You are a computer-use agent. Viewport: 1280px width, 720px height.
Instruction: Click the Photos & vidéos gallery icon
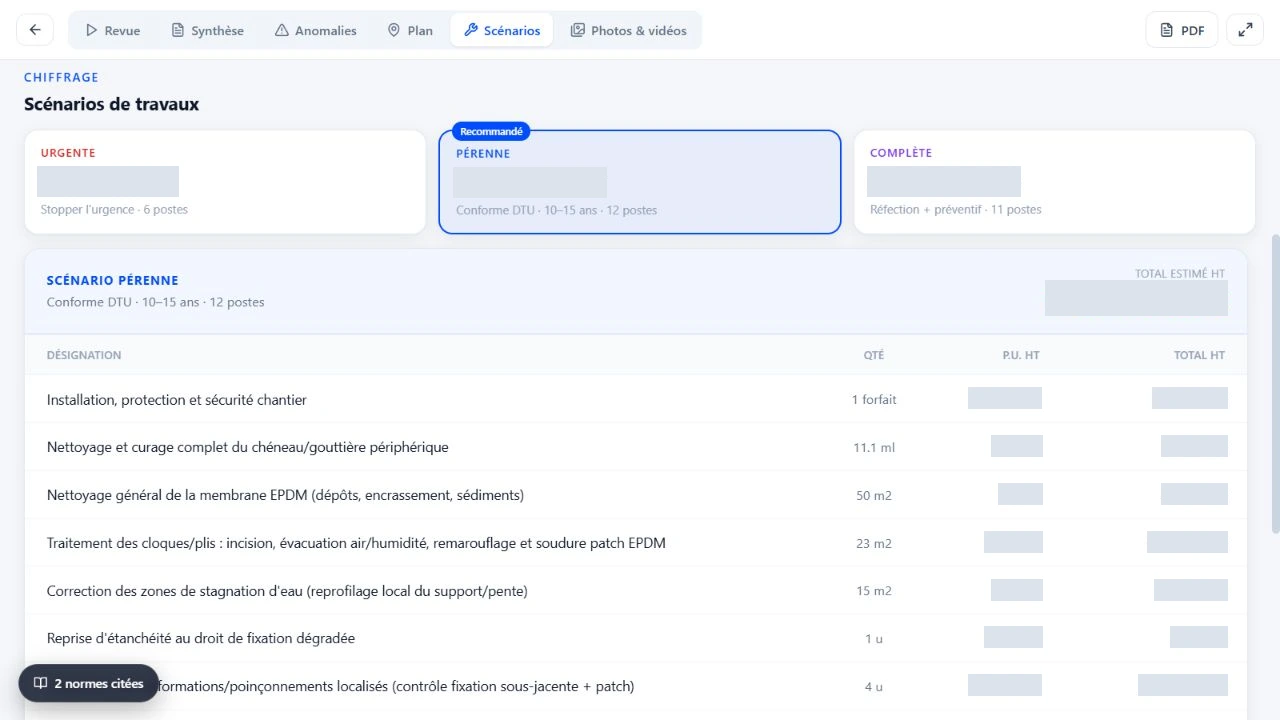click(x=578, y=31)
